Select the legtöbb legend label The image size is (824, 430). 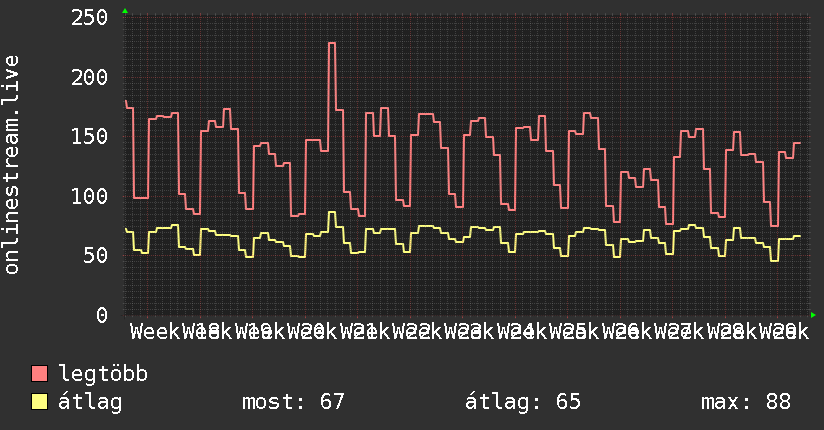tap(103, 373)
